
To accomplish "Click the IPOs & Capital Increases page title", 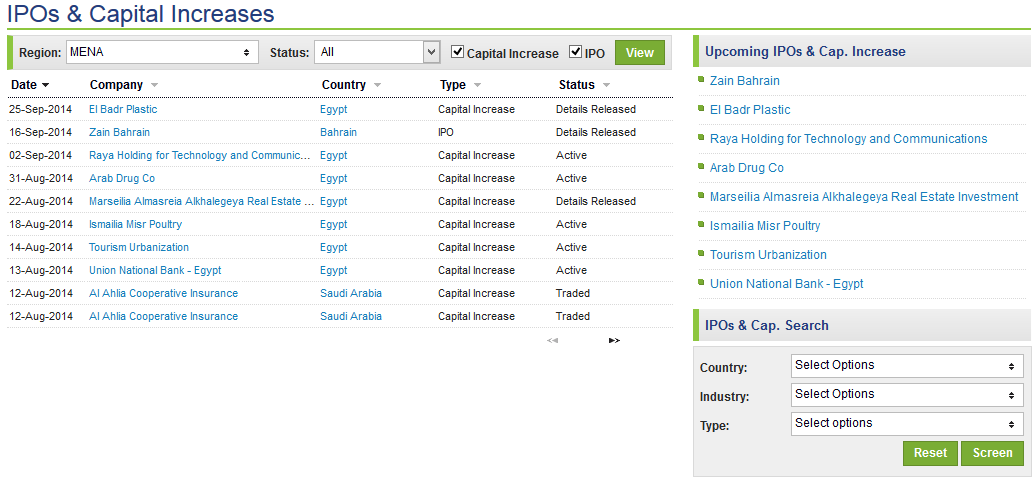I will tap(141, 13).
